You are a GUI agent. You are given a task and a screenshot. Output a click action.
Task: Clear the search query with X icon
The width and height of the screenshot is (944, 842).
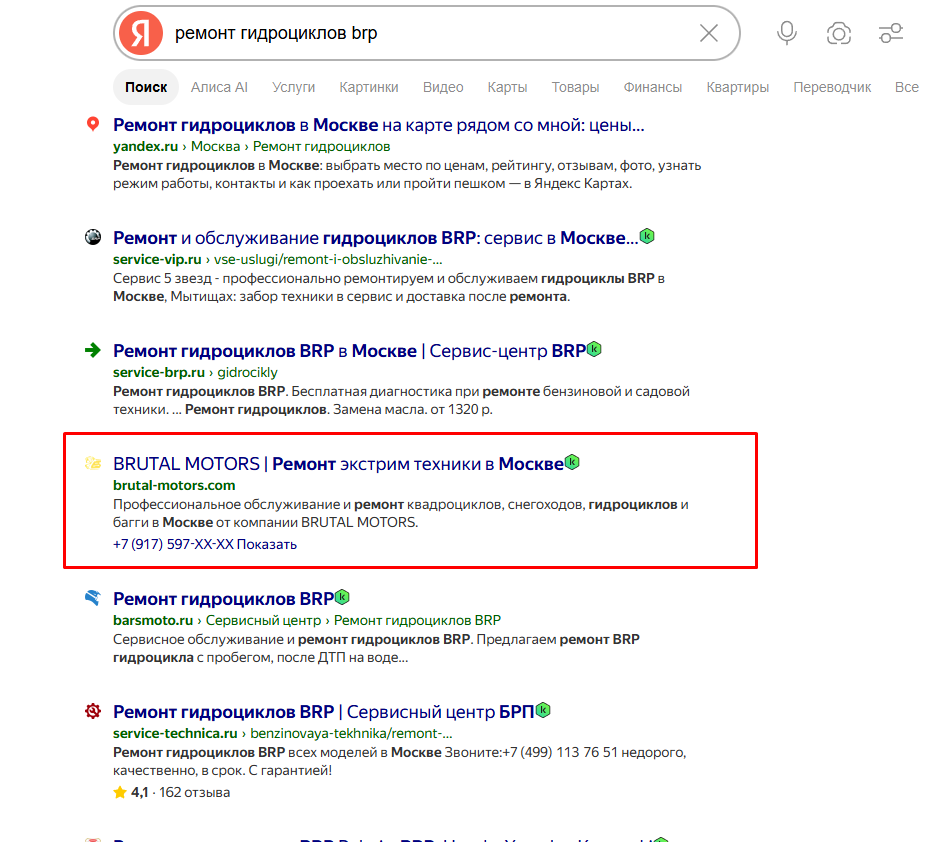click(709, 33)
